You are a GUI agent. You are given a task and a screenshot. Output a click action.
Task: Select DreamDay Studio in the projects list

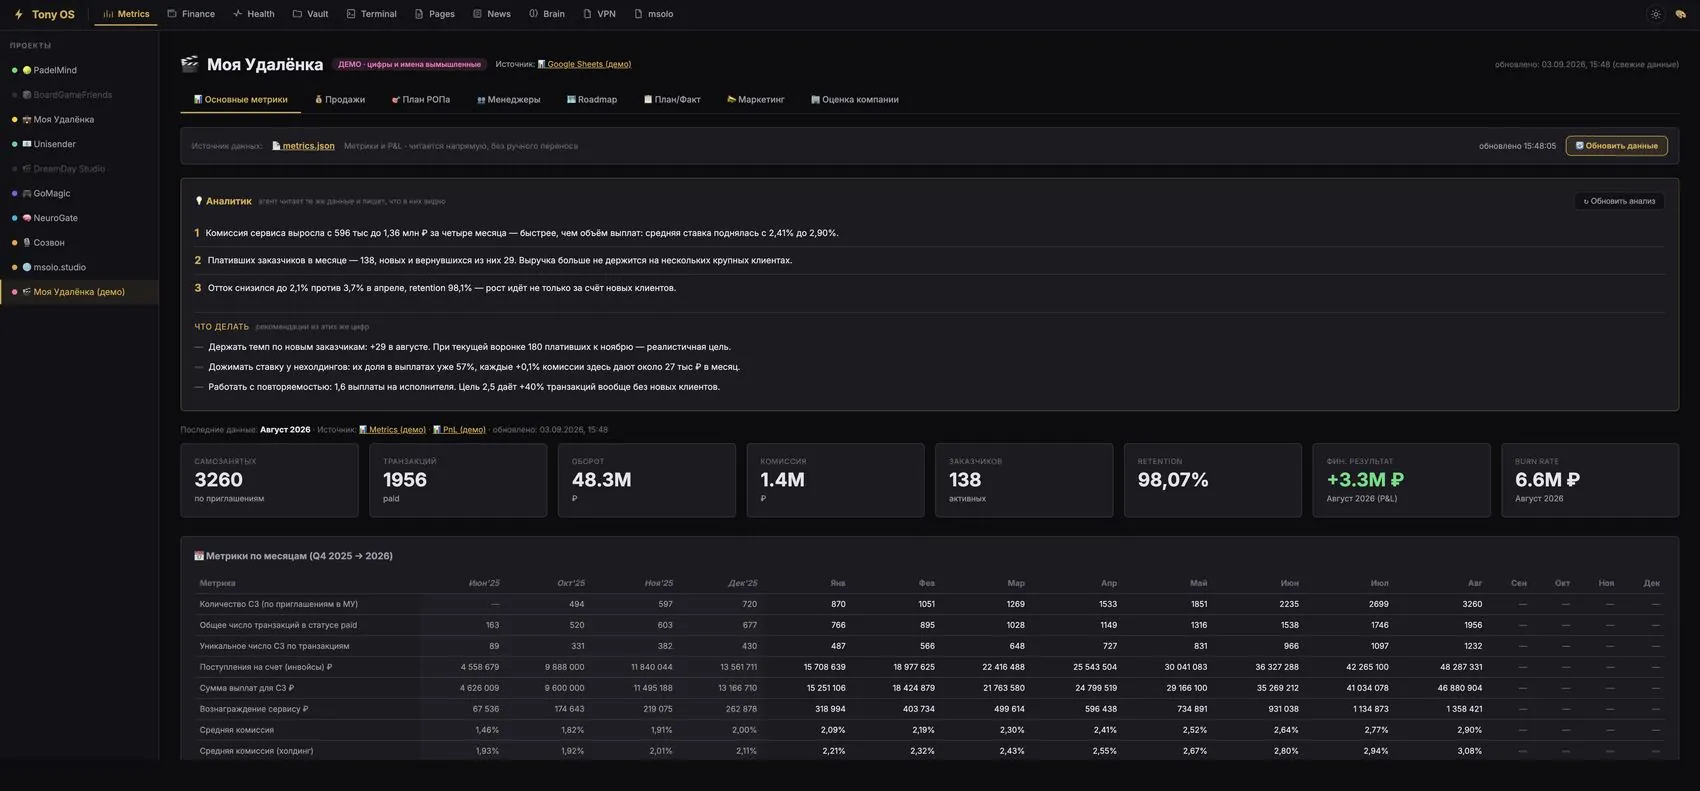[x=79, y=169]
